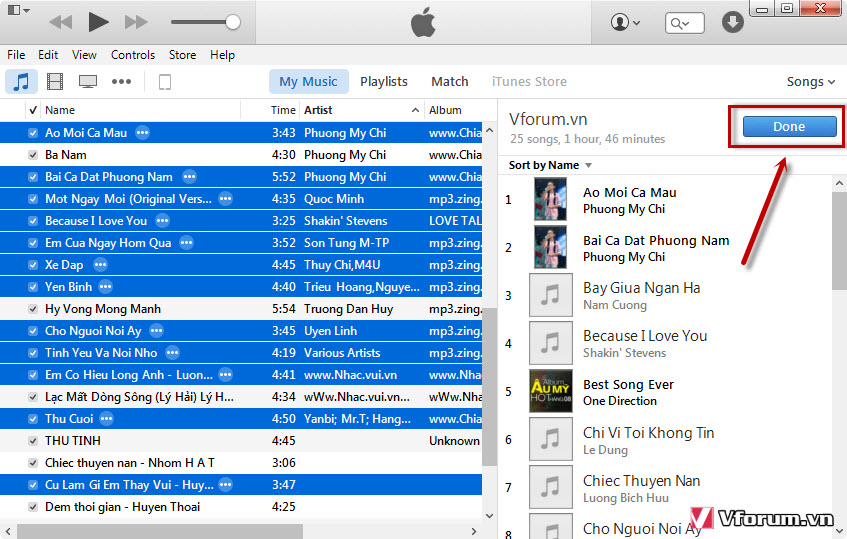Click the Best Song Ever album artwork

550,391
